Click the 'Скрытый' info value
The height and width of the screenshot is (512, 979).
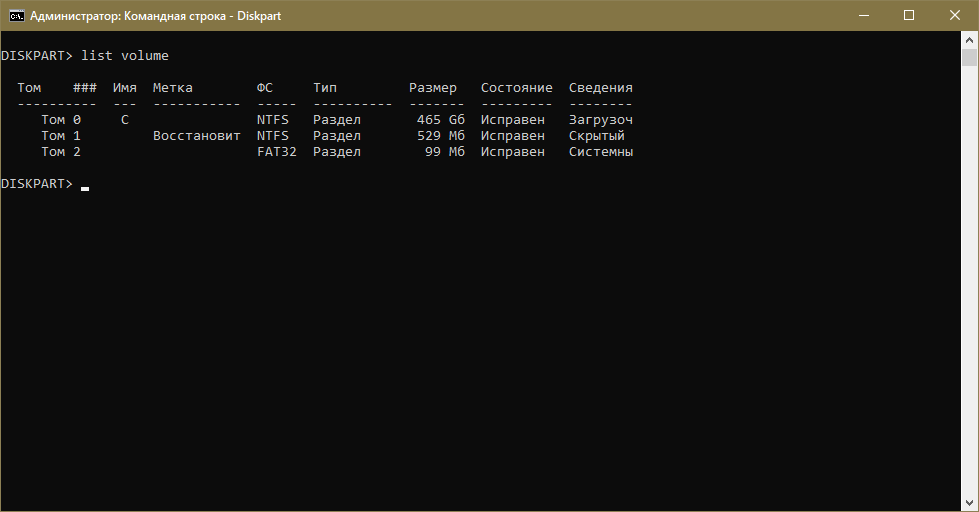click(597, 136)
